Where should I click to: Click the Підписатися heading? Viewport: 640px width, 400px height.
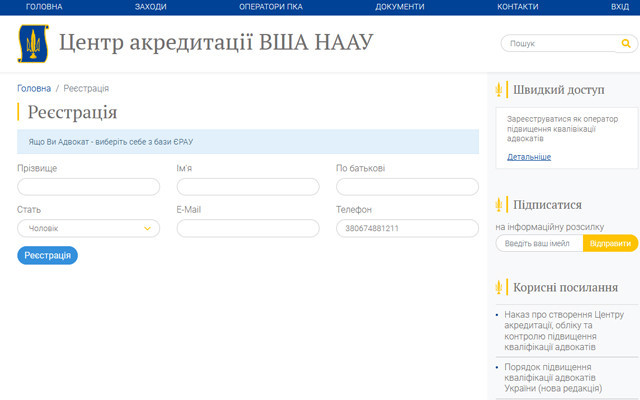coord(547,204)
